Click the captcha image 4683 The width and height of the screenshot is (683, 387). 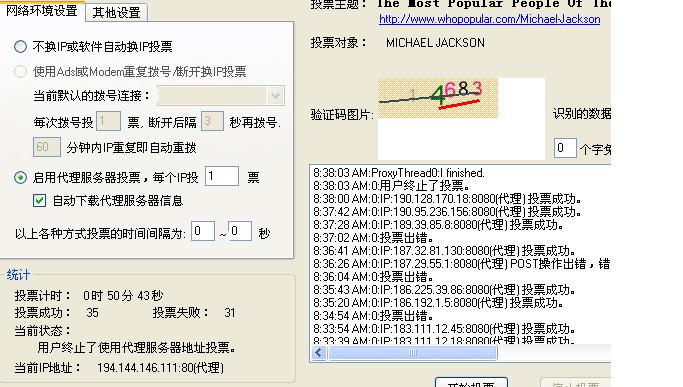coord(438,98)
